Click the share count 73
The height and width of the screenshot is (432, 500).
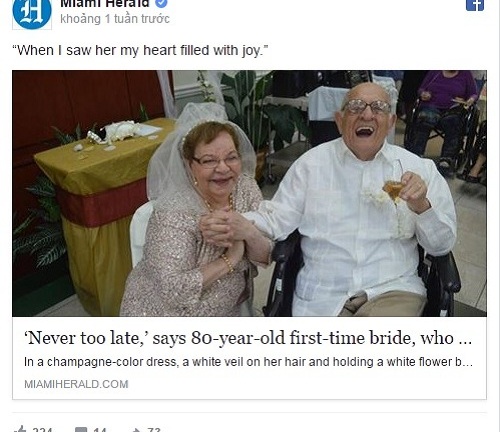coord(154,429)
